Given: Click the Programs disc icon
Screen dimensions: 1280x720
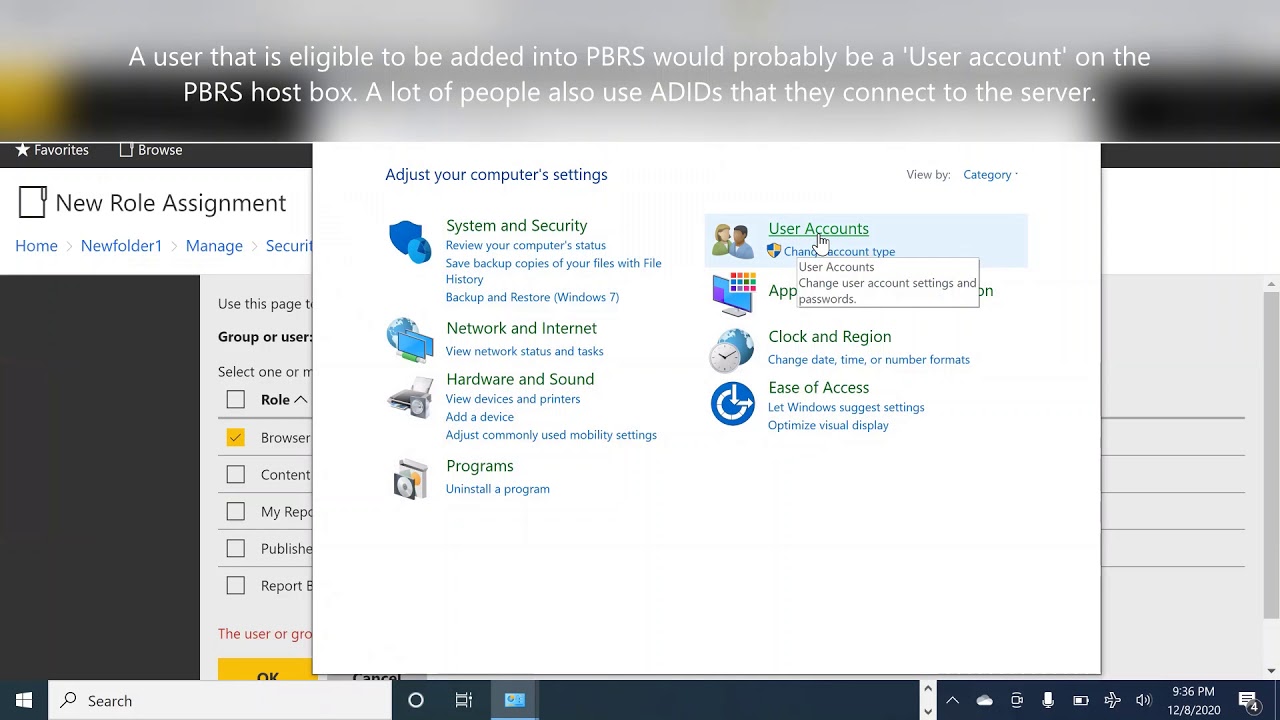Looking at the screenshot, I should point(410,479).
